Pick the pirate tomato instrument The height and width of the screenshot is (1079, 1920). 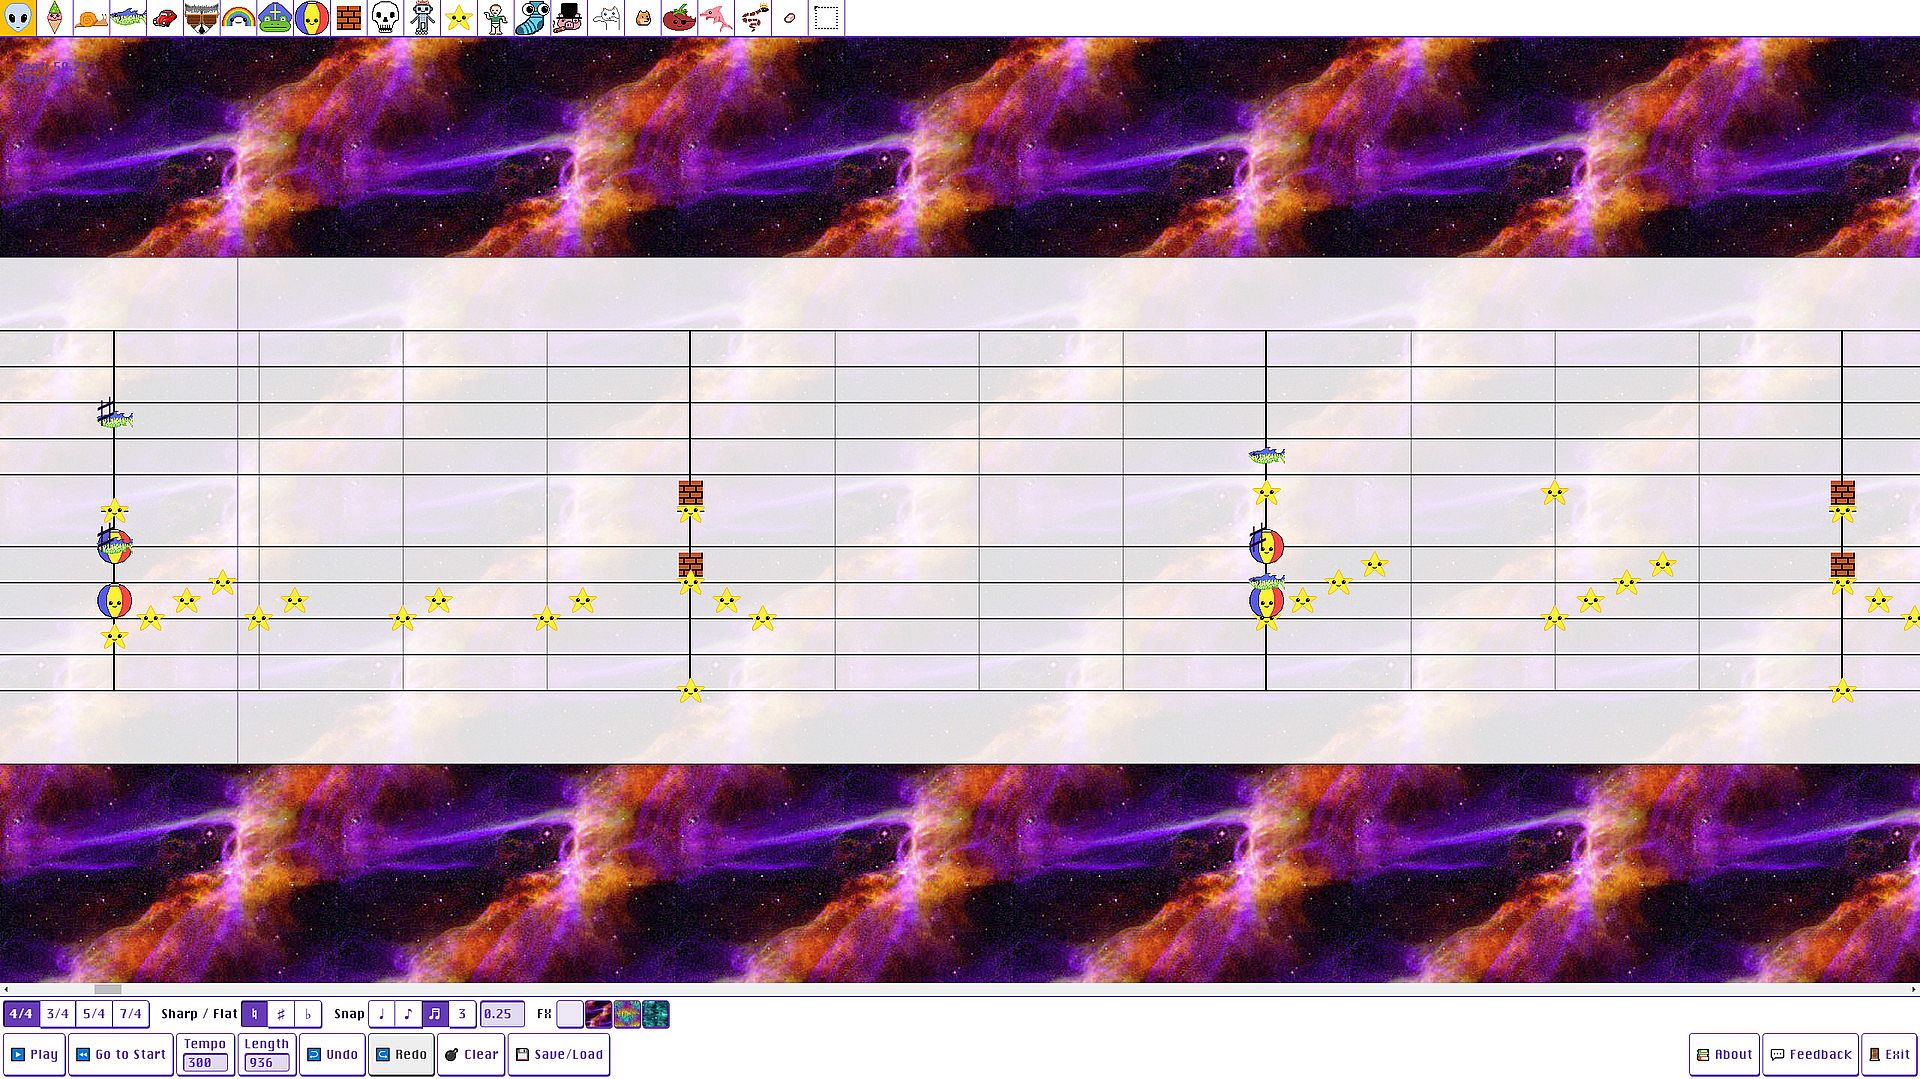pyautogui.click(x=679, y=18)
